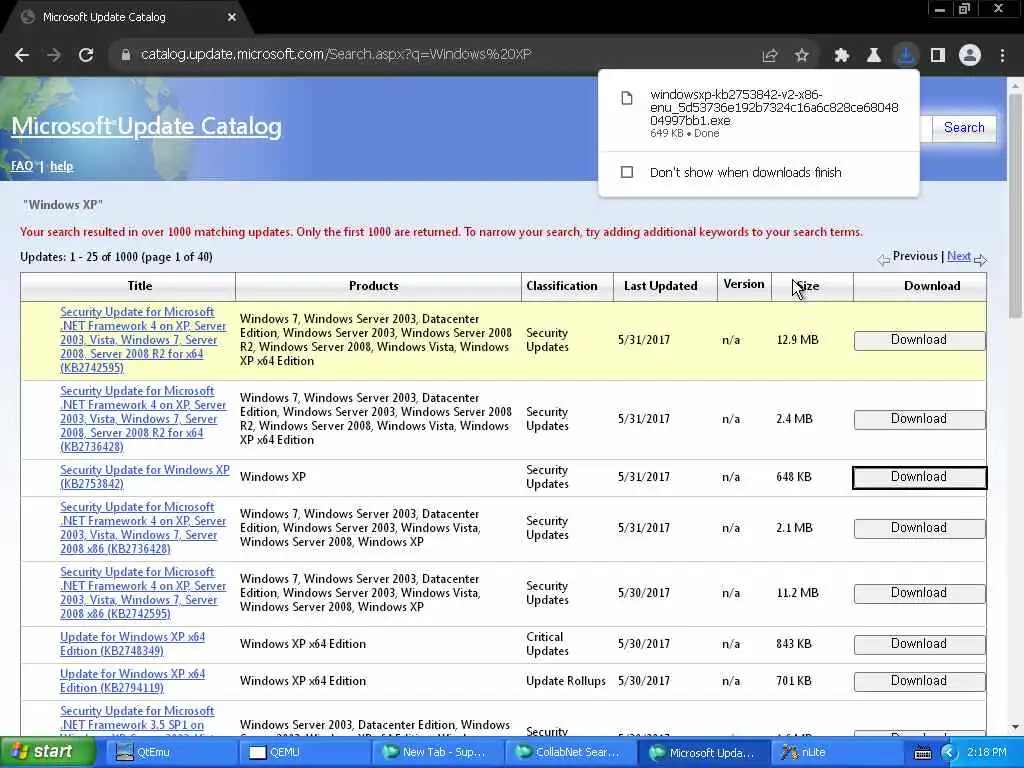
Task: Click the Previous page arrow icon
Action: (884, 260)
